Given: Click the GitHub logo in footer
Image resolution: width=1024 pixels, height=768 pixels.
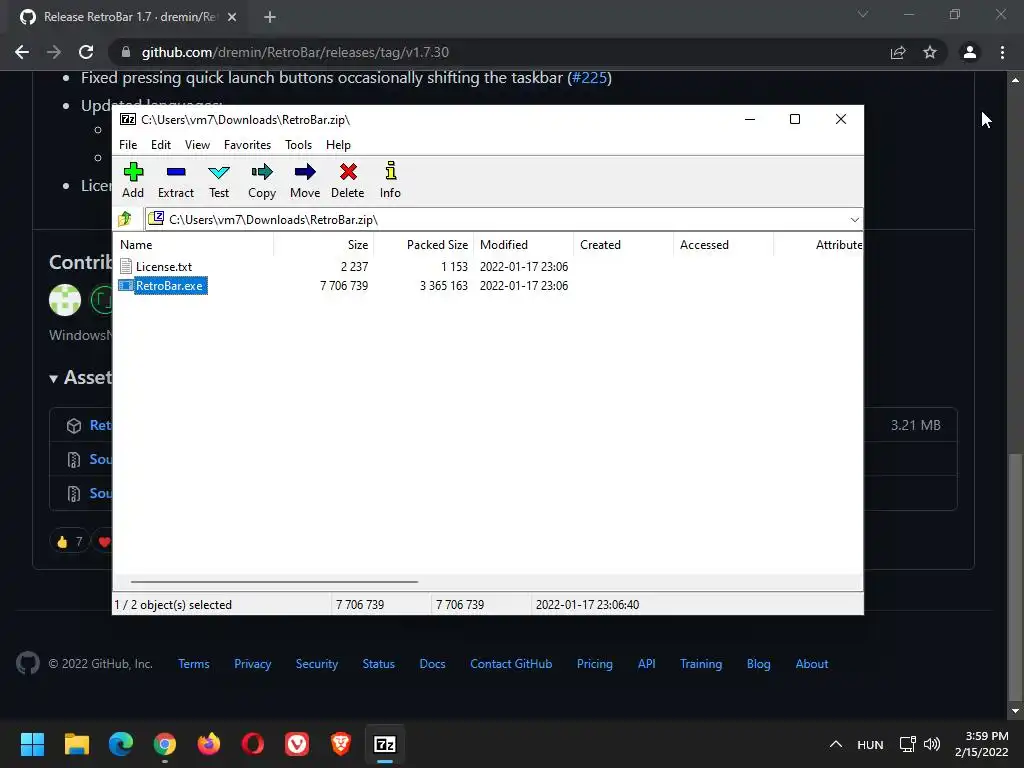Looking at the screenshot, I should 27,664.
